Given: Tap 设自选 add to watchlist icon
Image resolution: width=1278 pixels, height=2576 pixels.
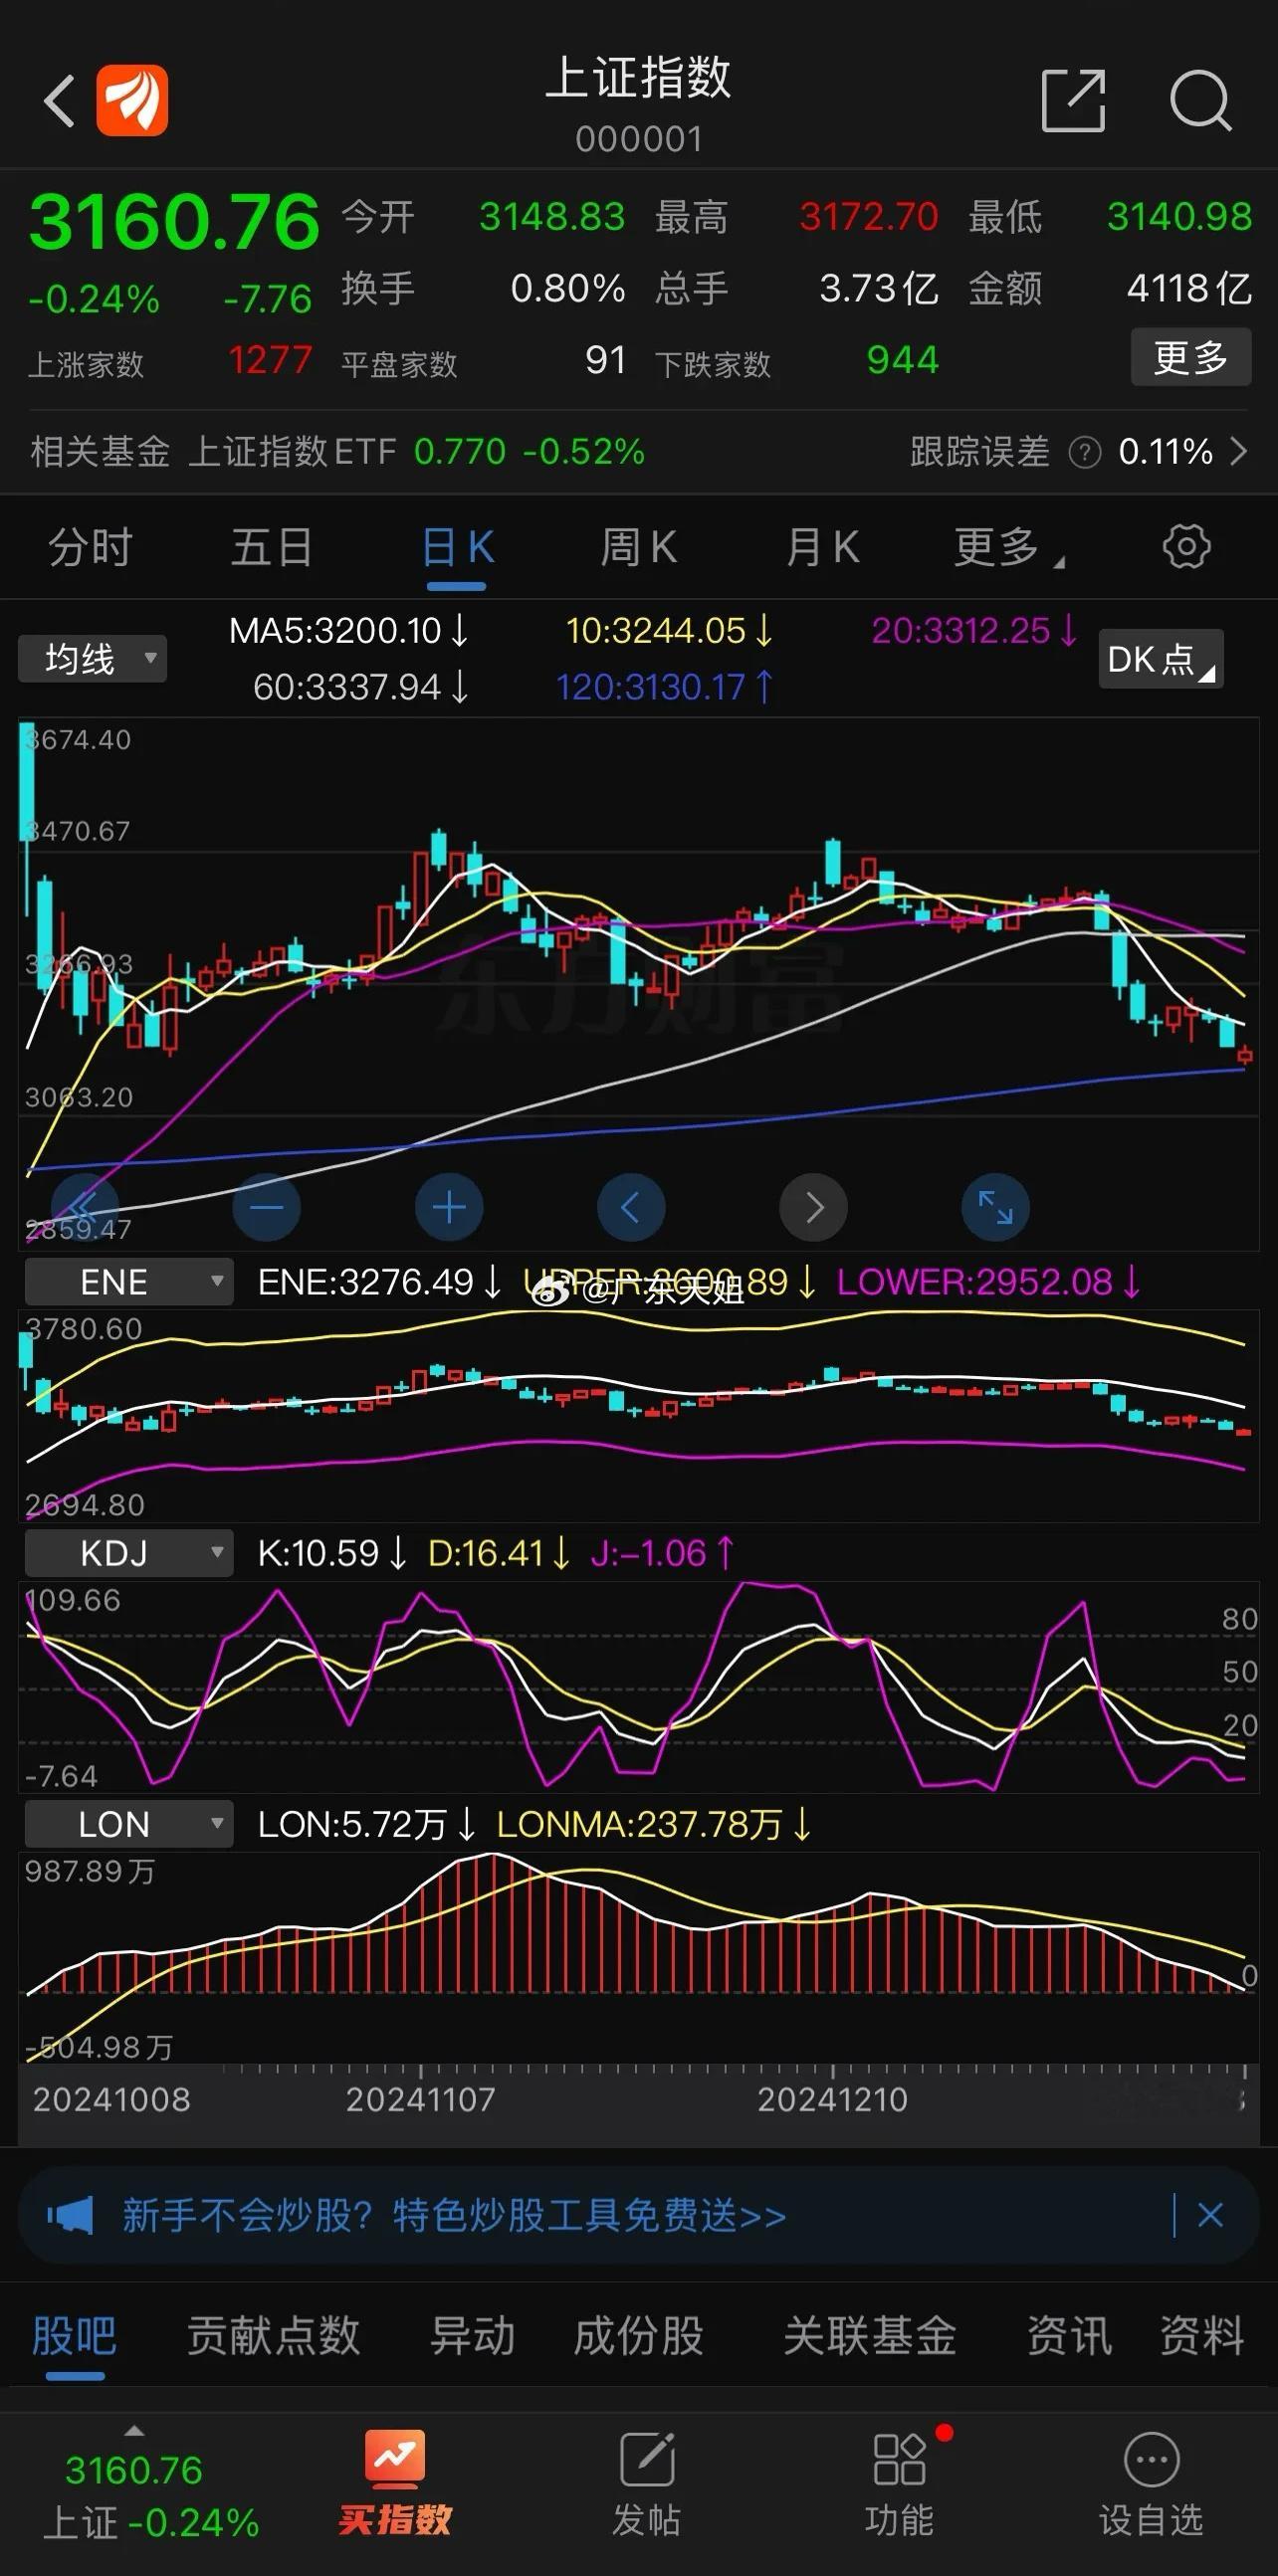Looking at the screenshot, I should click(x=1151, y=2485).
